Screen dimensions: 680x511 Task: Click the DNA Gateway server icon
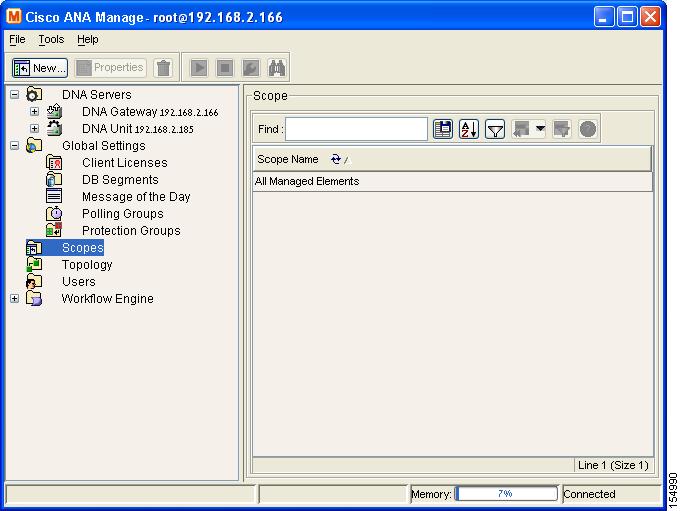pos(54,111)
